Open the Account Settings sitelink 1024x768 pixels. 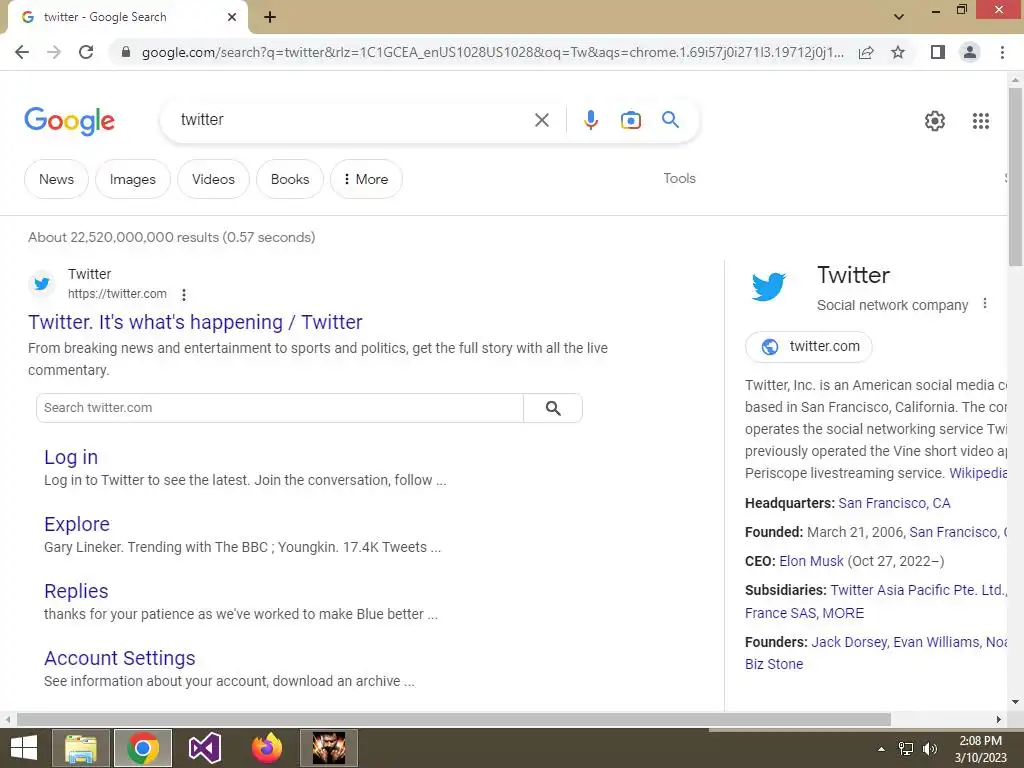[x=120, y=658]
